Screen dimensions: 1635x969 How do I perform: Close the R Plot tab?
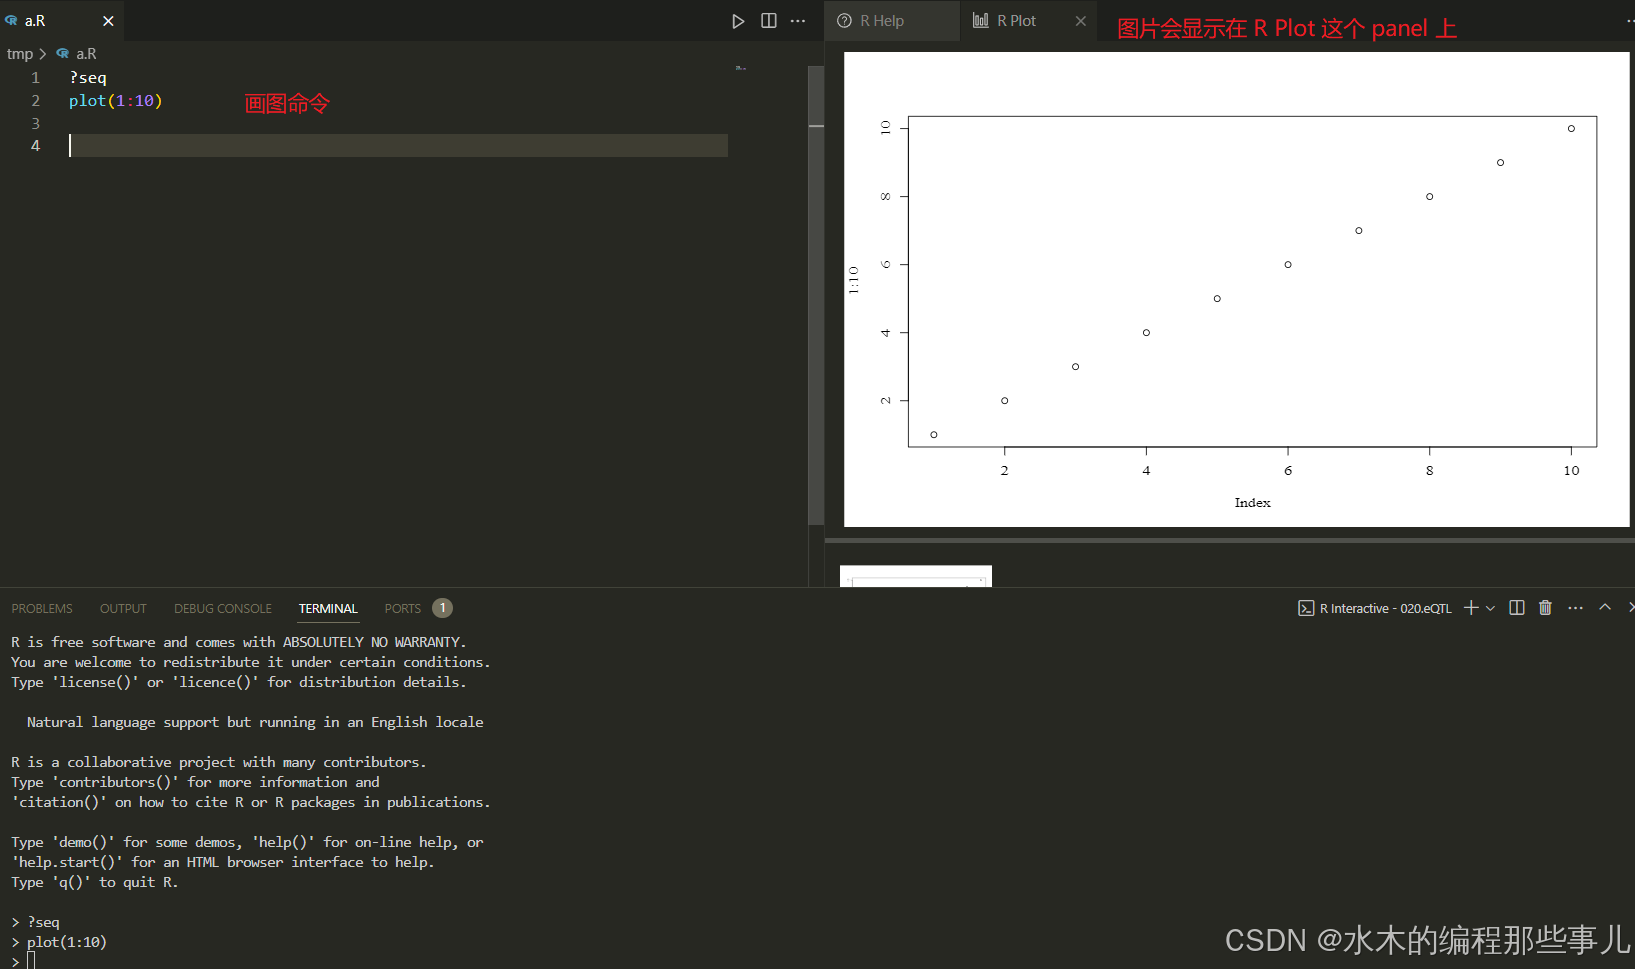1081,21
